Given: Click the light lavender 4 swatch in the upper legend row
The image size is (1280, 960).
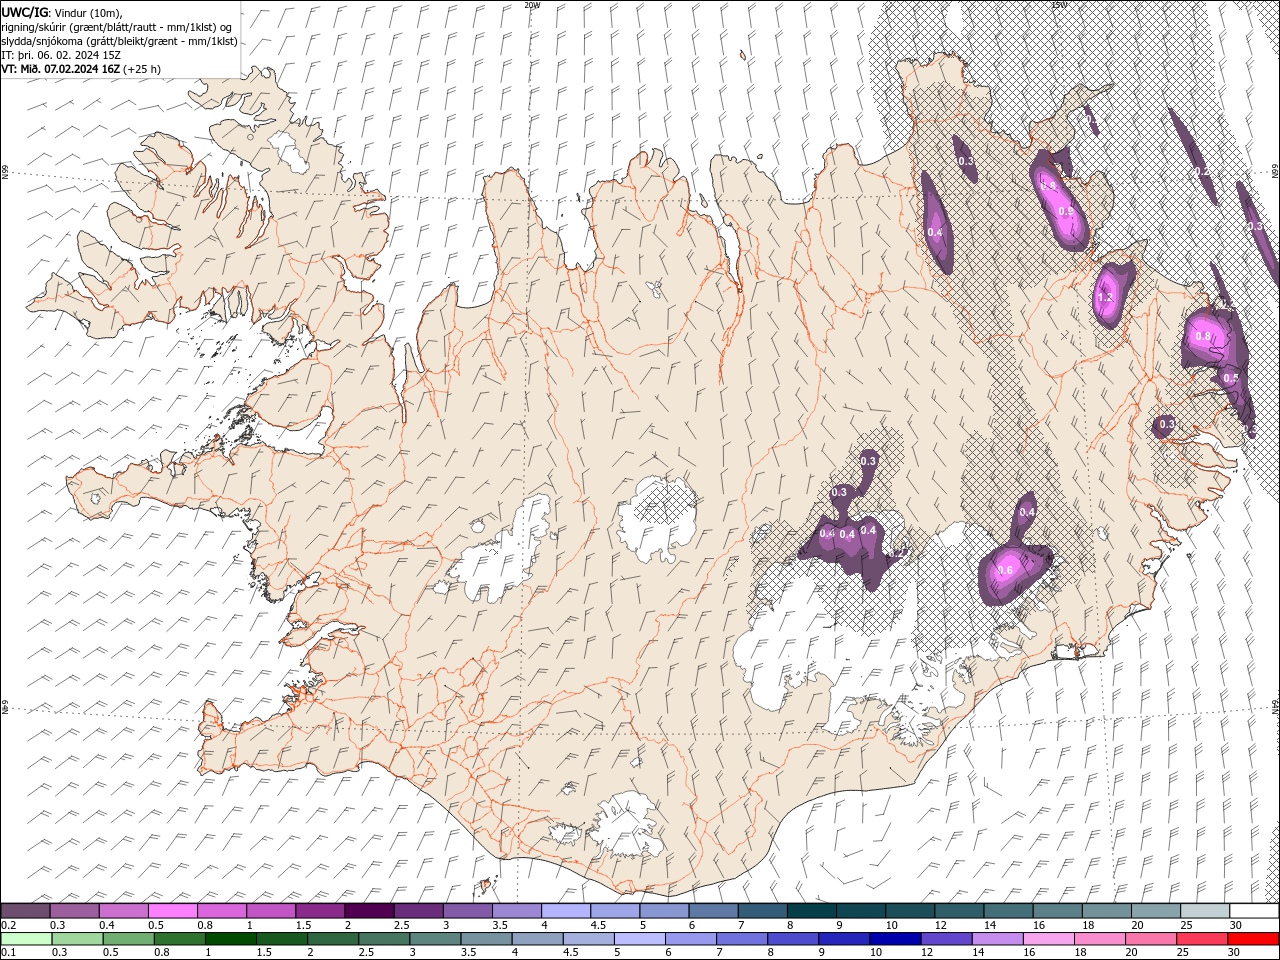Looking at the screenshot, I should coord(565,911).
